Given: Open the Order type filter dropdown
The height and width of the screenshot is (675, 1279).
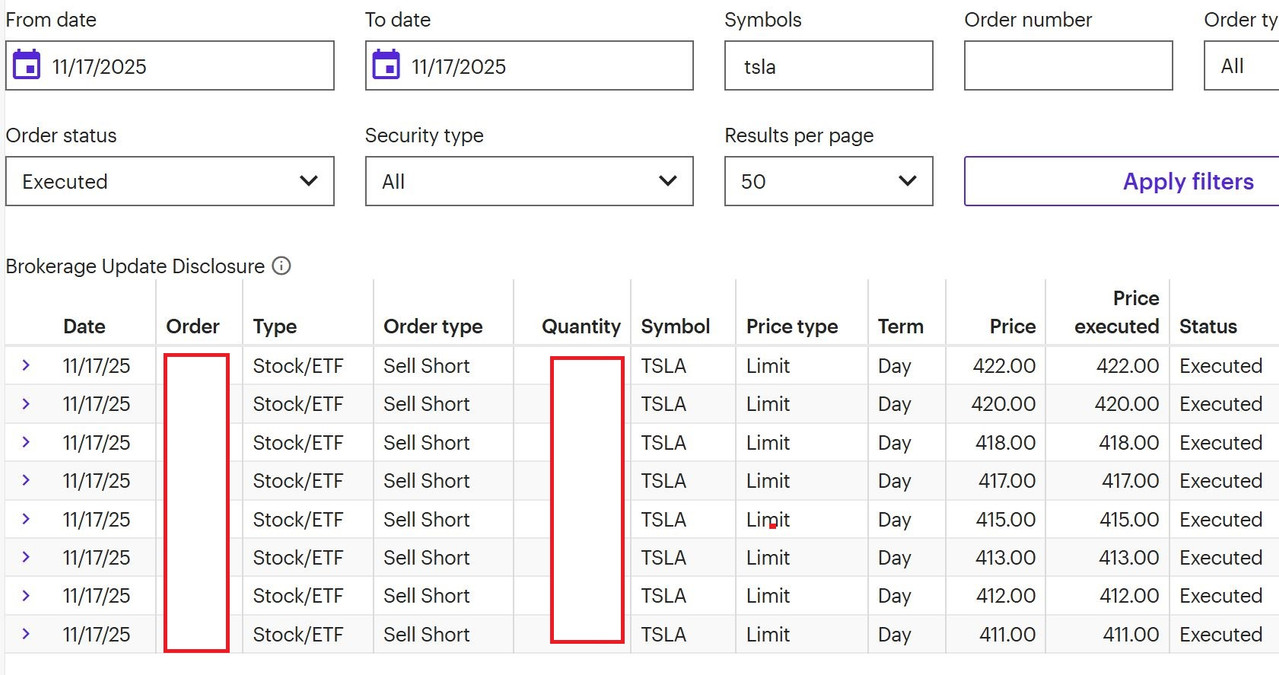Looking at the screenshot, I should (1242, 66).
